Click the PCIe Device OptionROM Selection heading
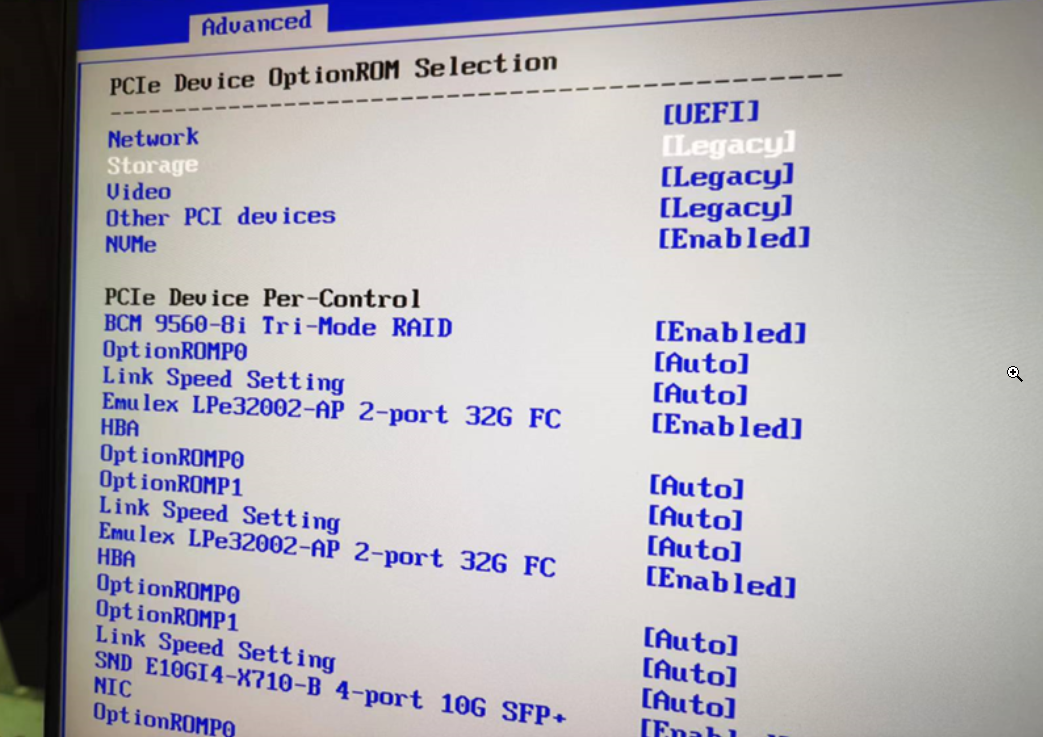Image resolution: width=1043 pixels, height=737 pixels. [x=332, y=74]
